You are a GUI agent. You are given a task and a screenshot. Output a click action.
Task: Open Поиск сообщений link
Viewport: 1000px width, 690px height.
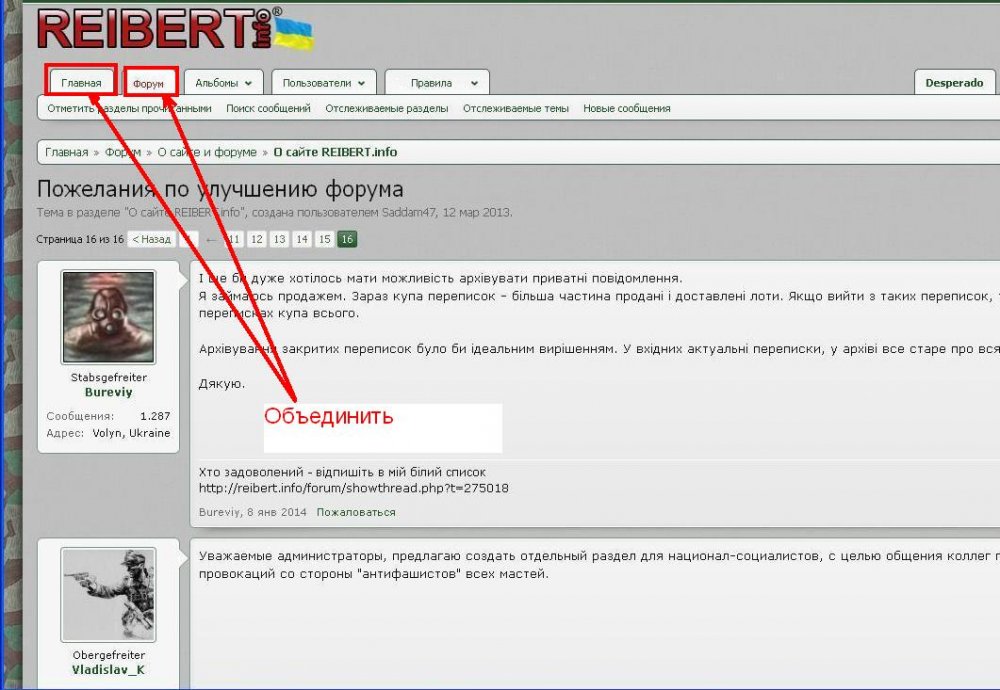[268, 108]
